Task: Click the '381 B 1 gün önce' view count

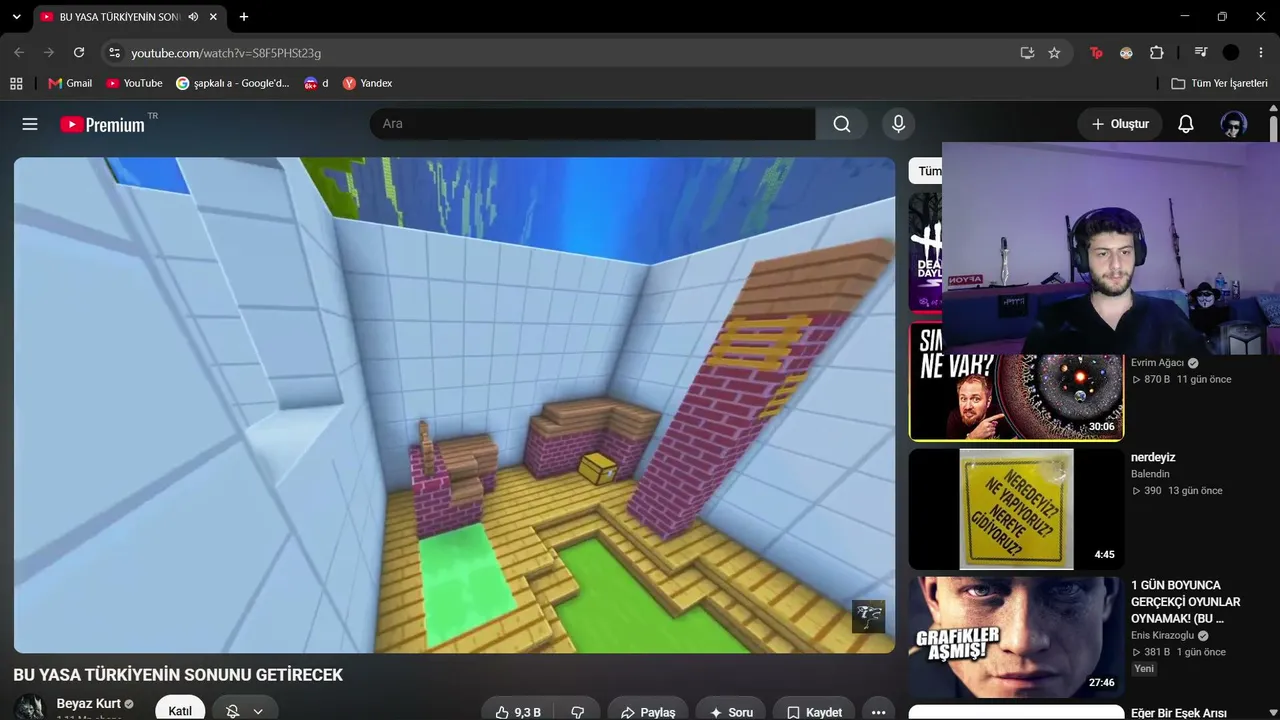Action: pos(1179,652)
